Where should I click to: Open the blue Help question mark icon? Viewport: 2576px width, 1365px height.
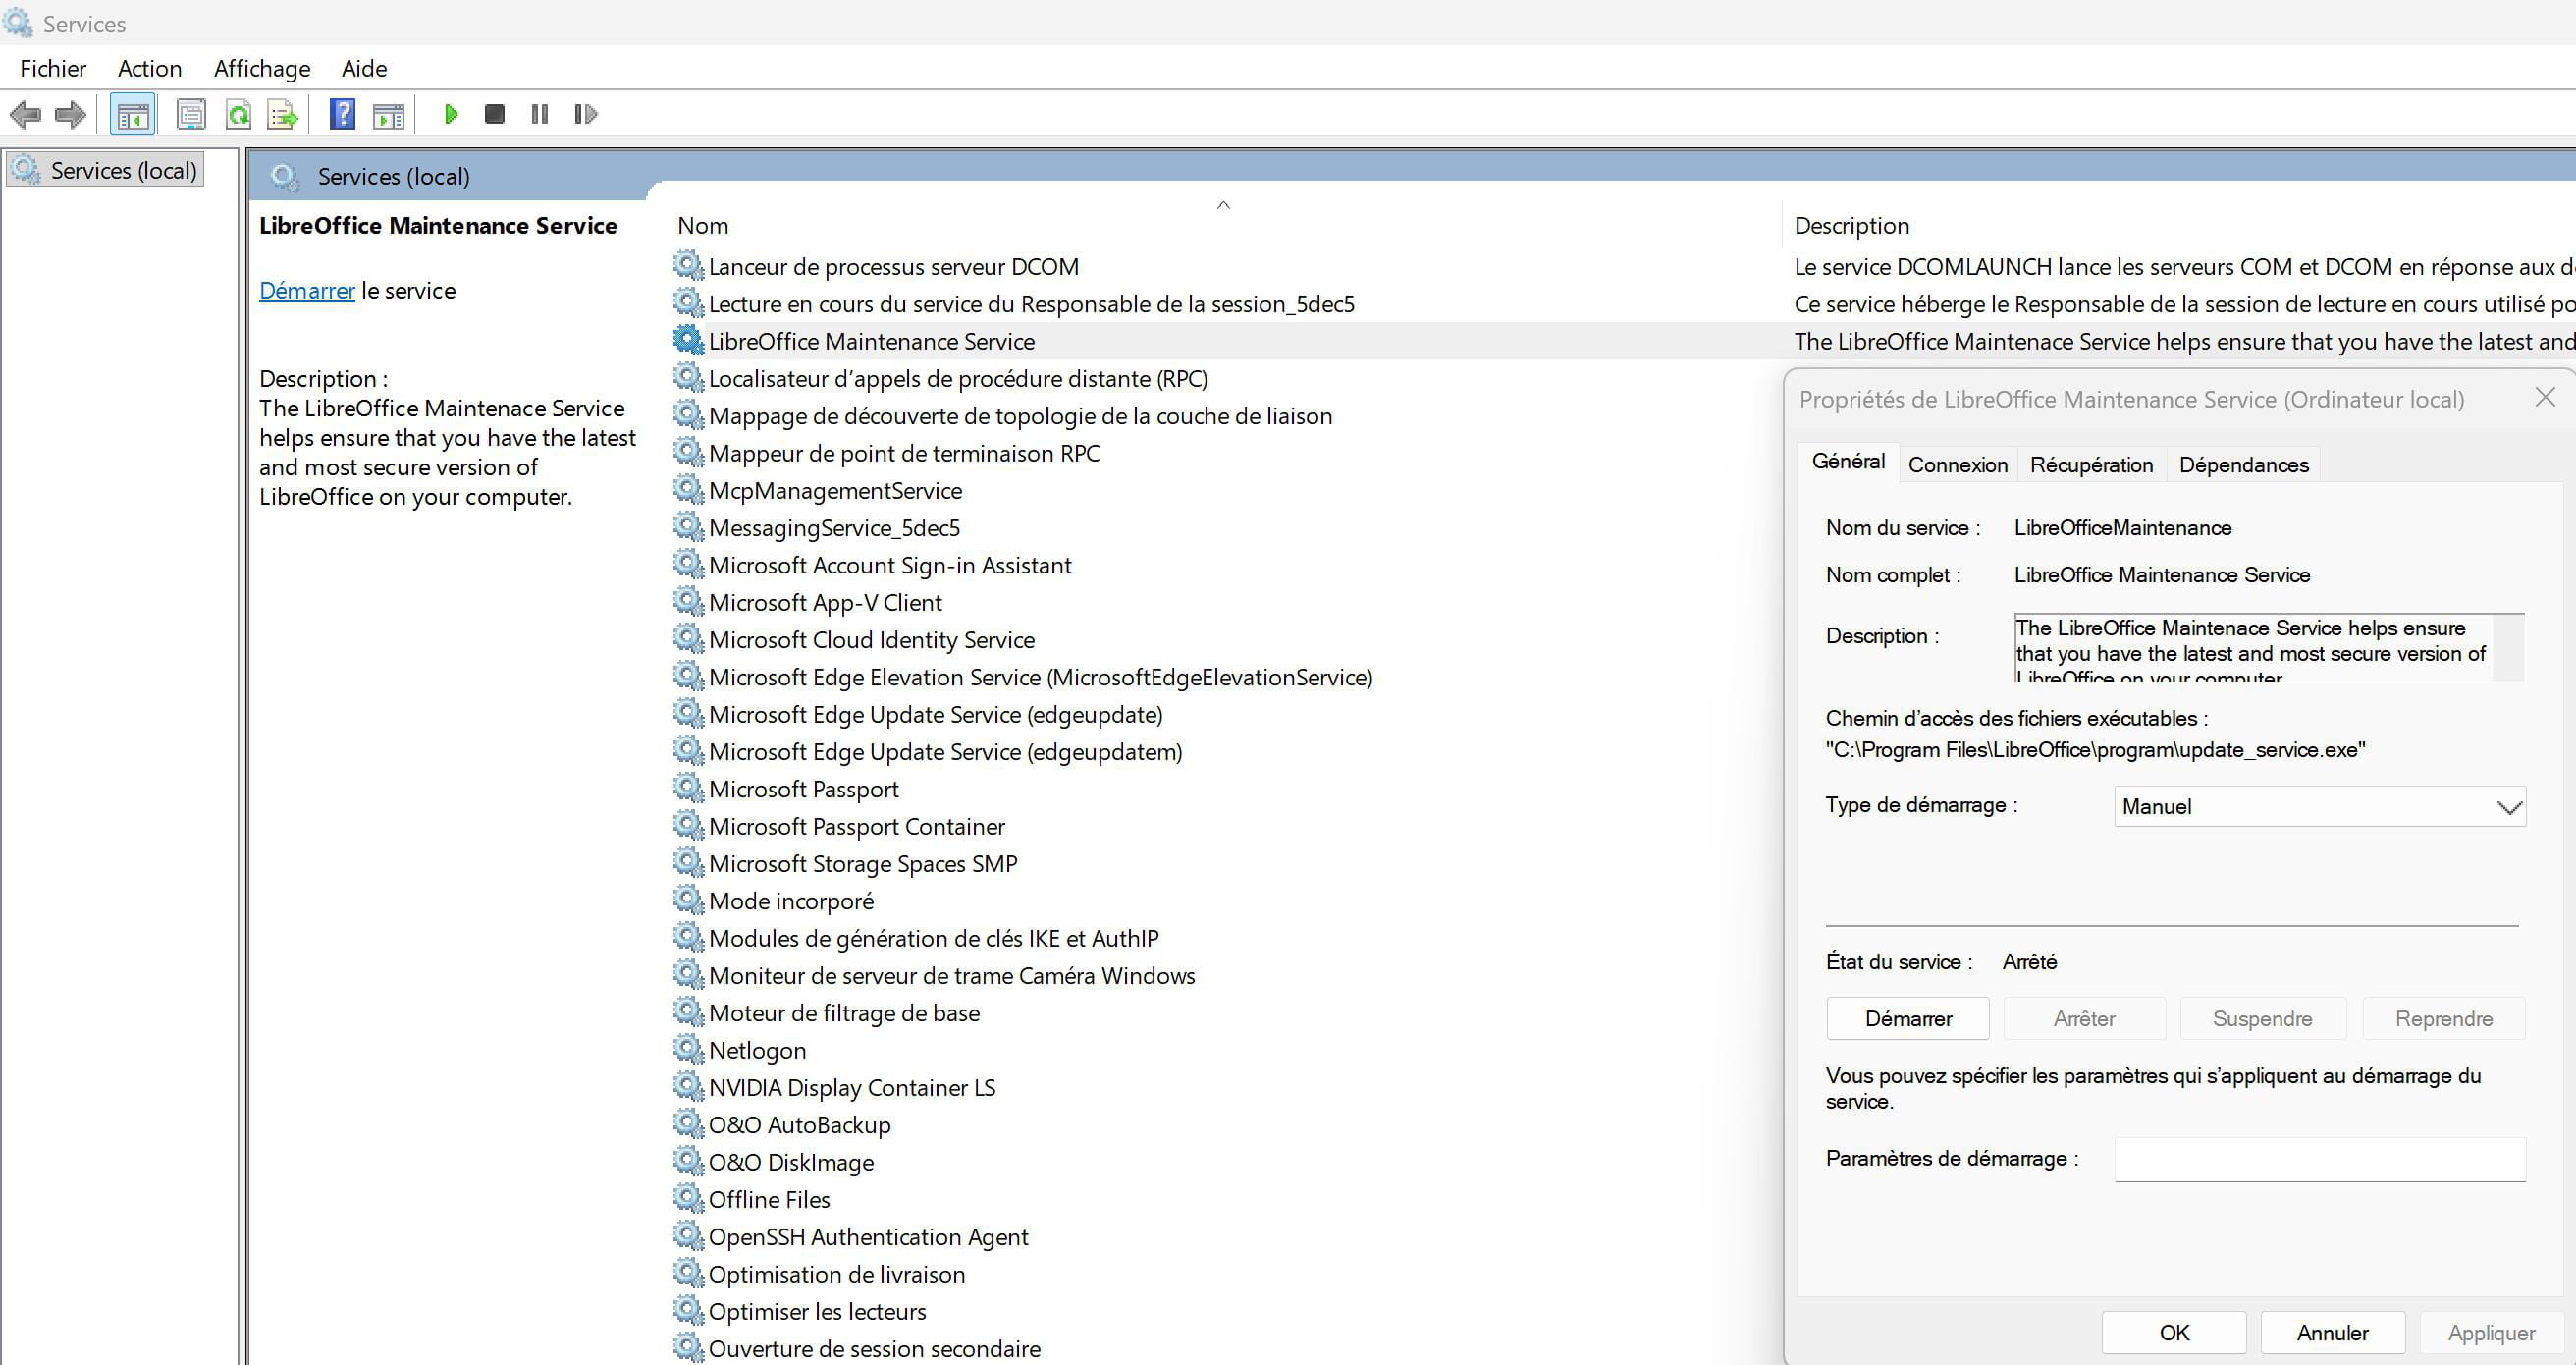(x=342, y=114)
